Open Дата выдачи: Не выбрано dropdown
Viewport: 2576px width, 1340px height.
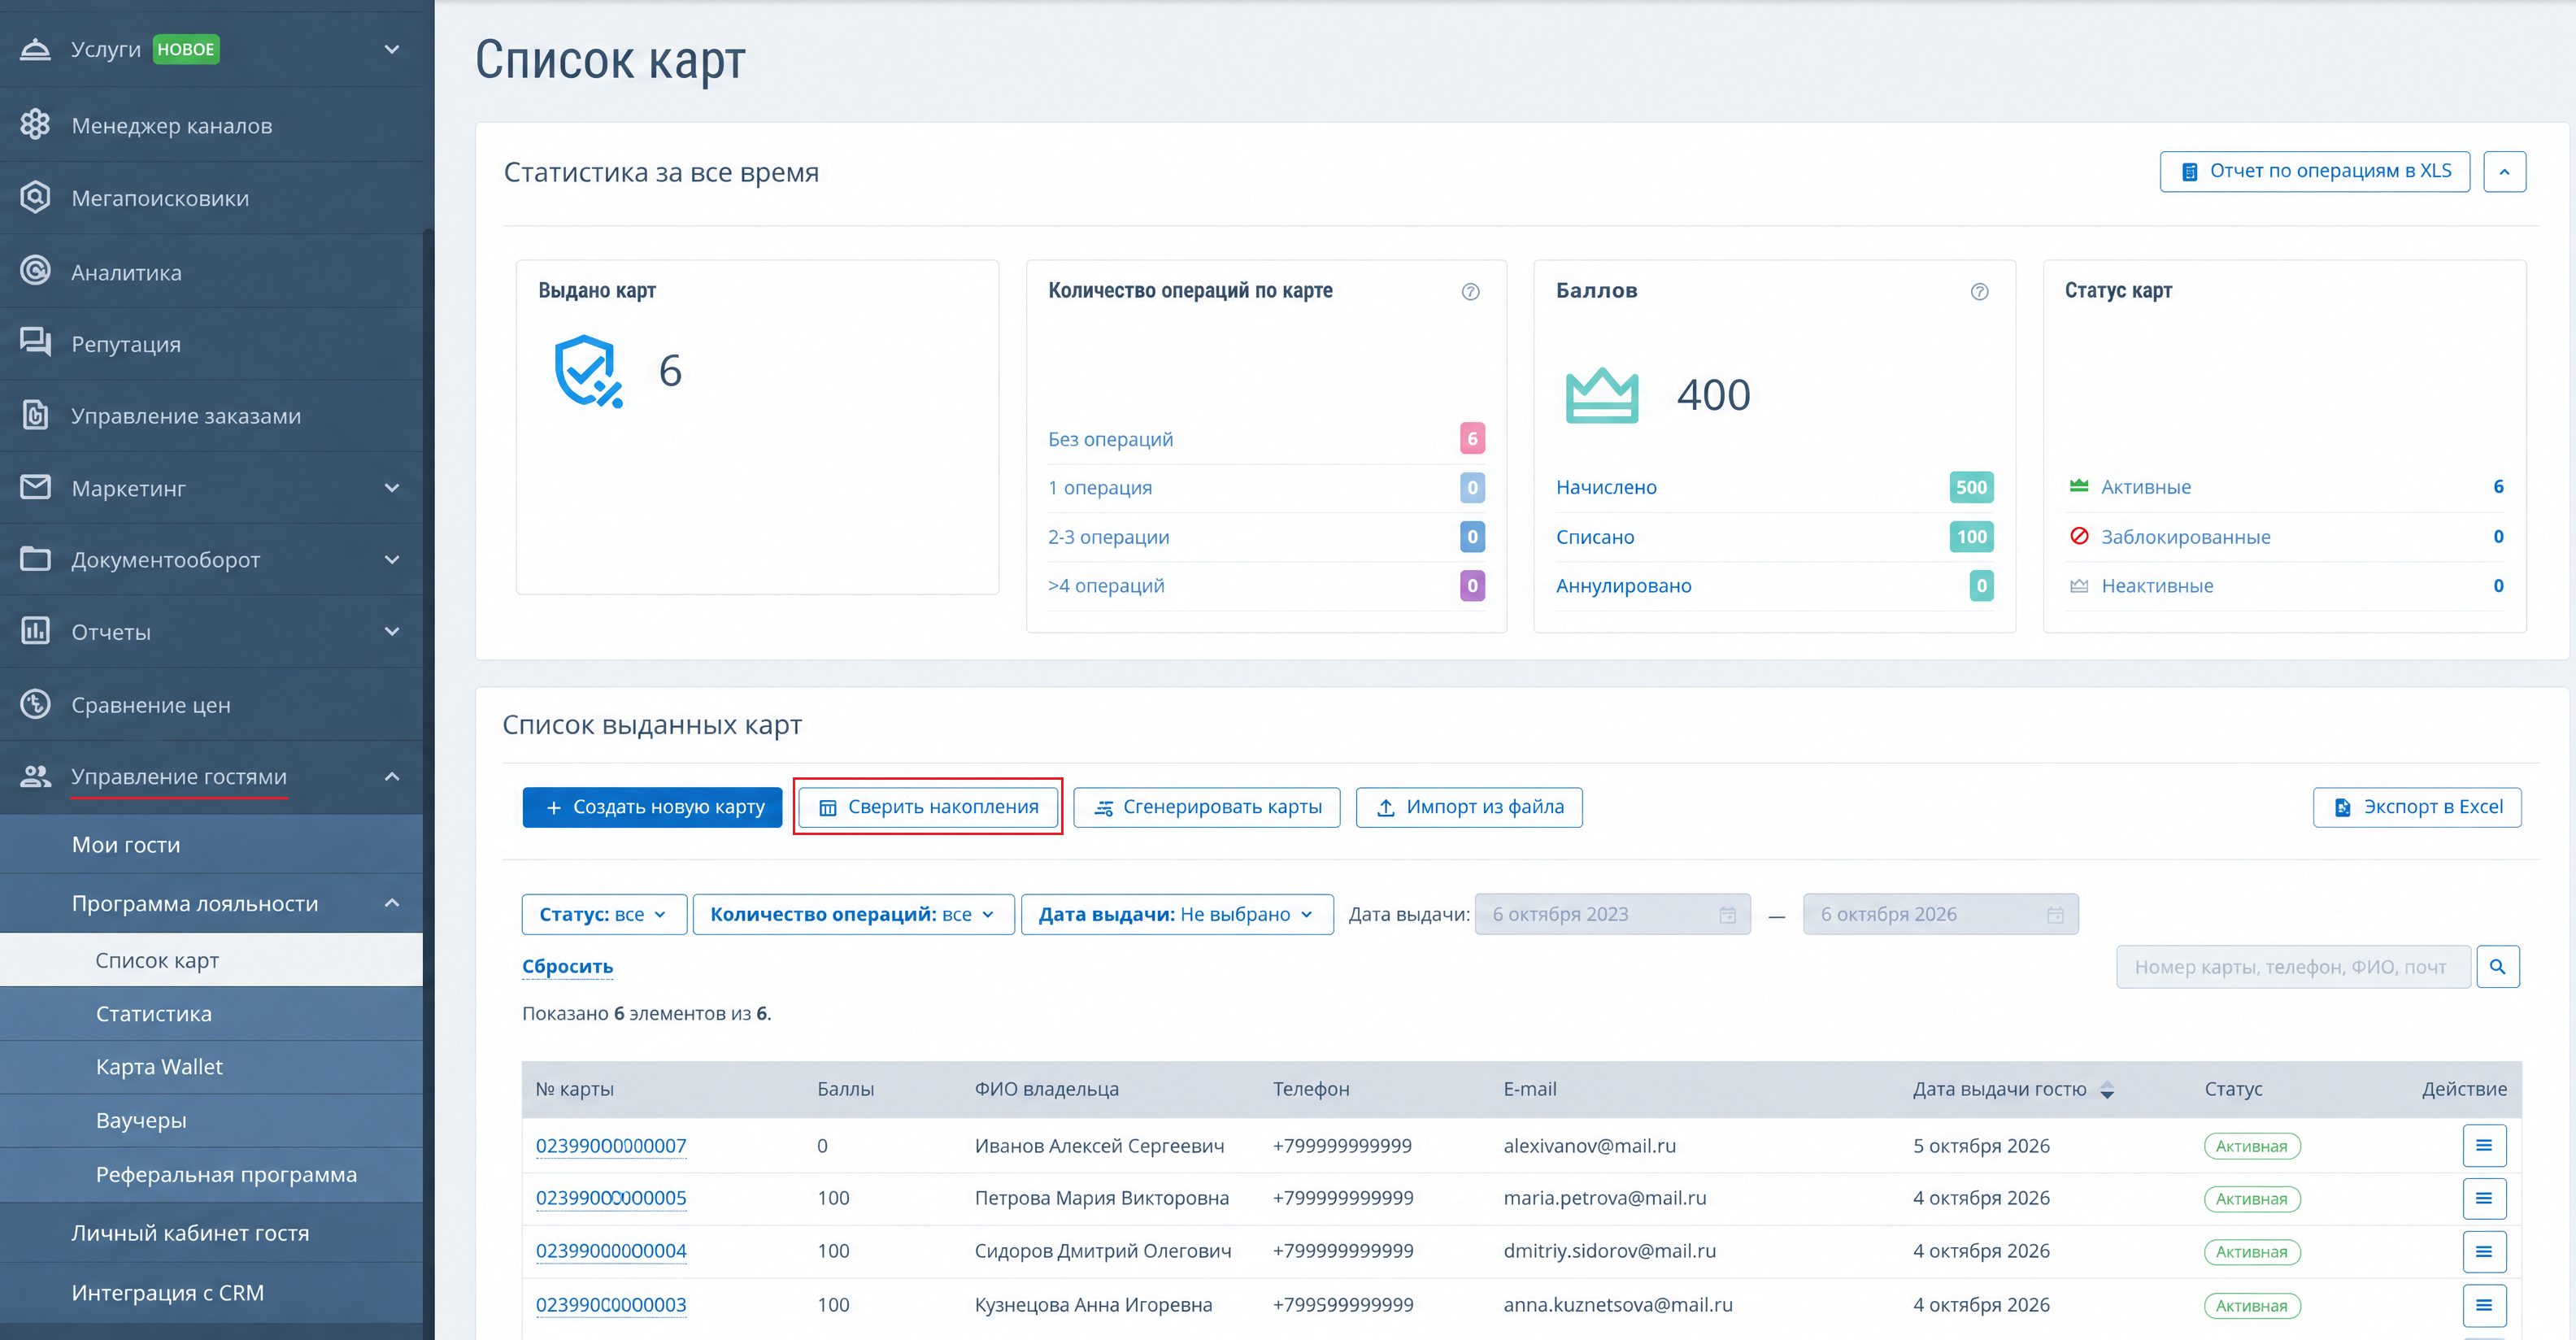(x=1177, y=915)
